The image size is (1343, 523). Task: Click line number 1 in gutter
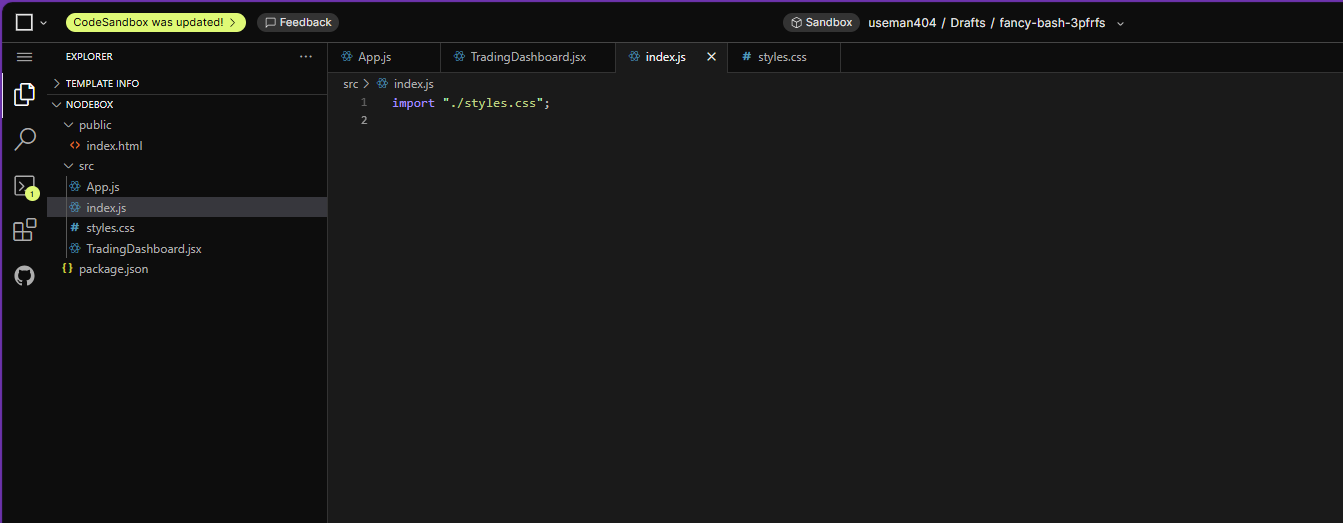[x=364, y=103]
